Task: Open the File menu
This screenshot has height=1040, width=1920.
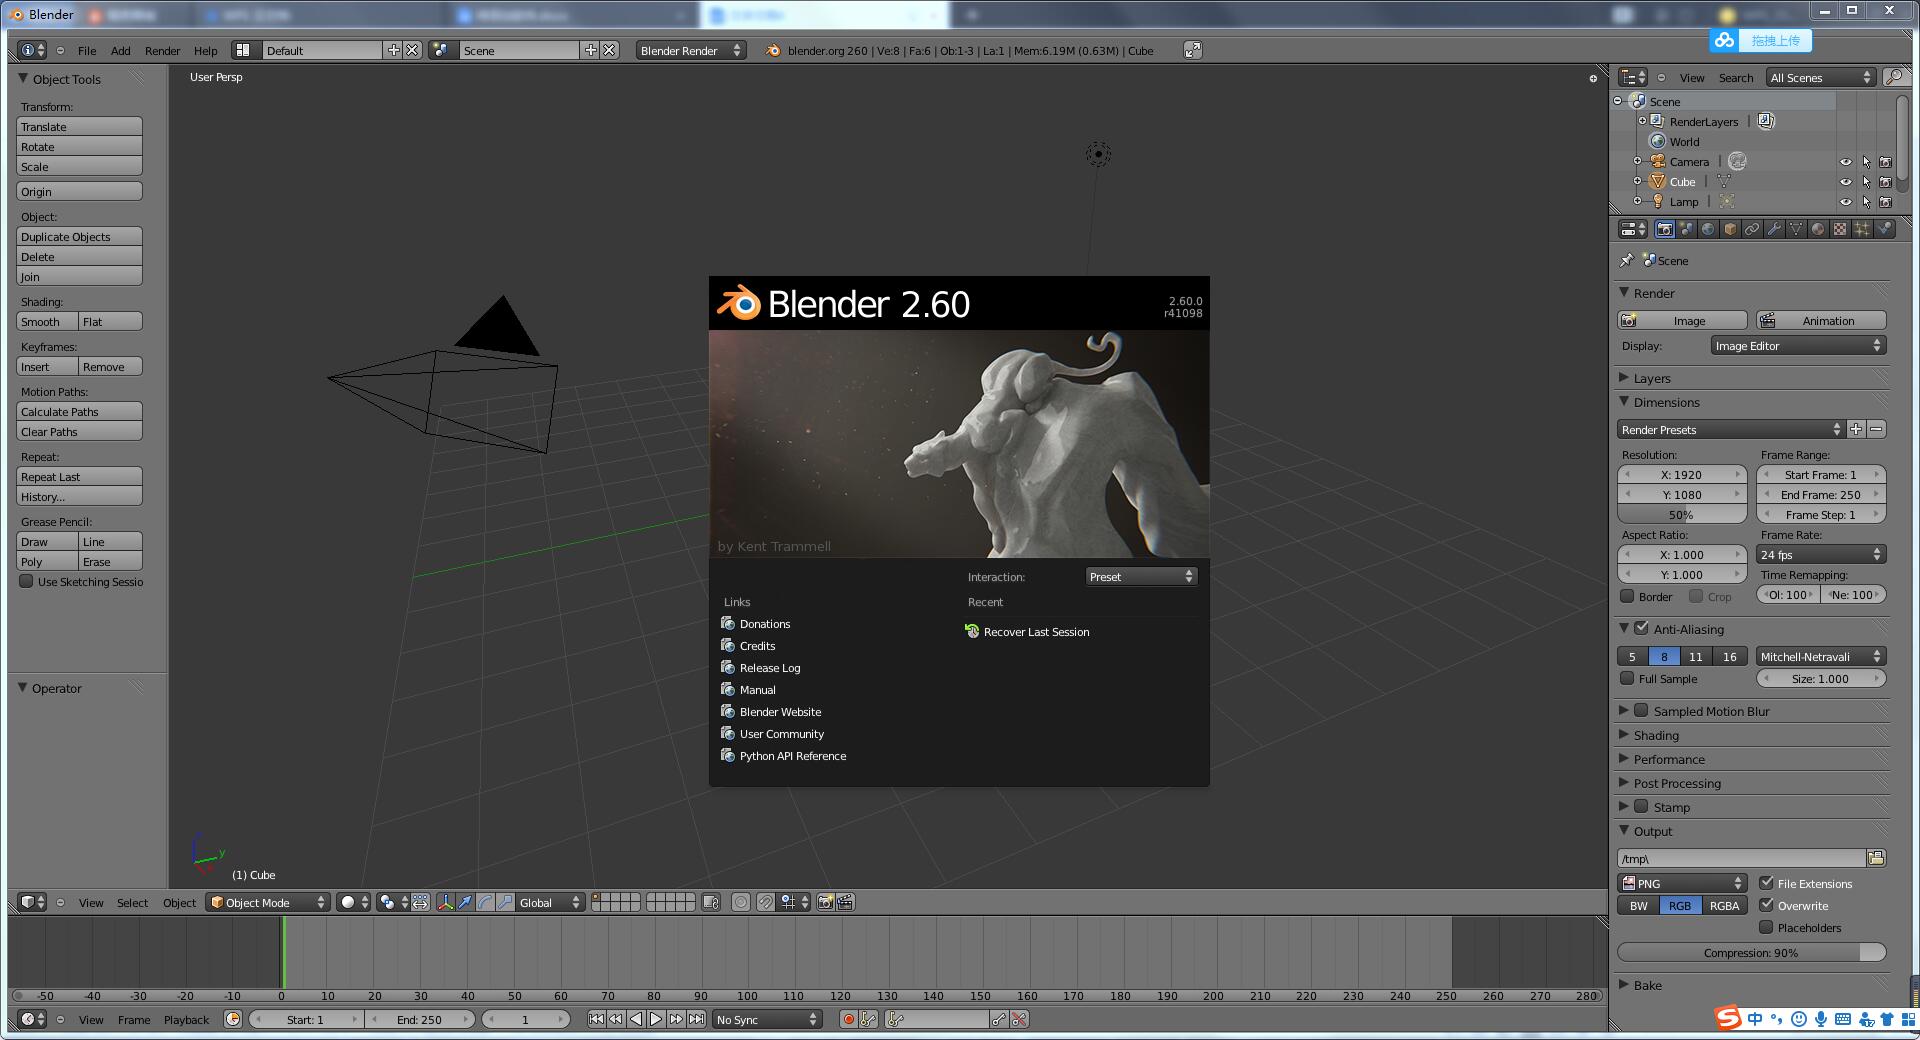Action: click(87, 50)
